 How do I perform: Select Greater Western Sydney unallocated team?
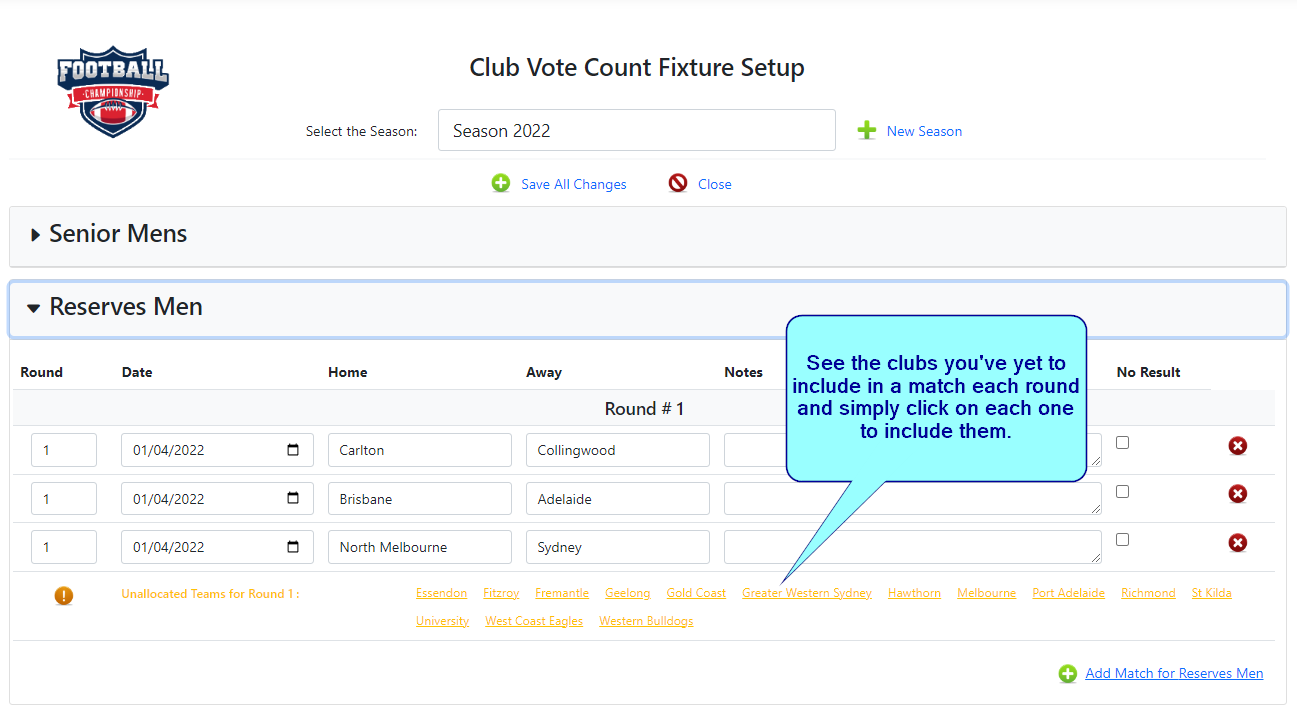coord(807,593)
